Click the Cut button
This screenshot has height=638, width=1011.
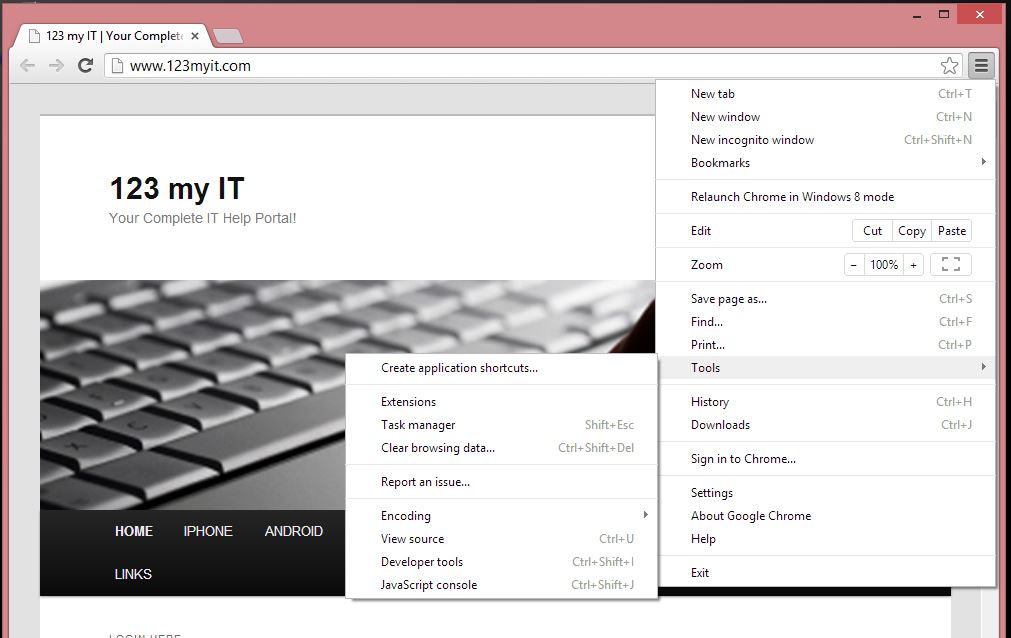[x=872, y=231]
